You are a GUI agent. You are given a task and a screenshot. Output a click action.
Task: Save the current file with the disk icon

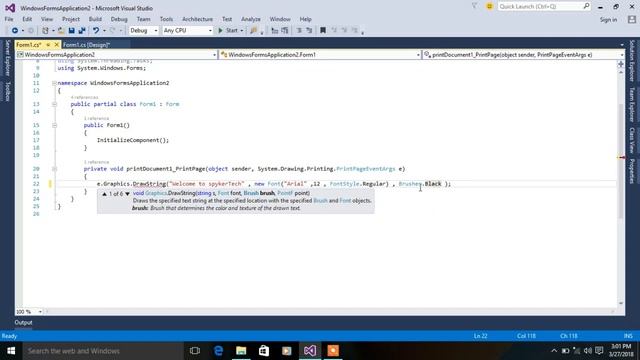point(71,31)
